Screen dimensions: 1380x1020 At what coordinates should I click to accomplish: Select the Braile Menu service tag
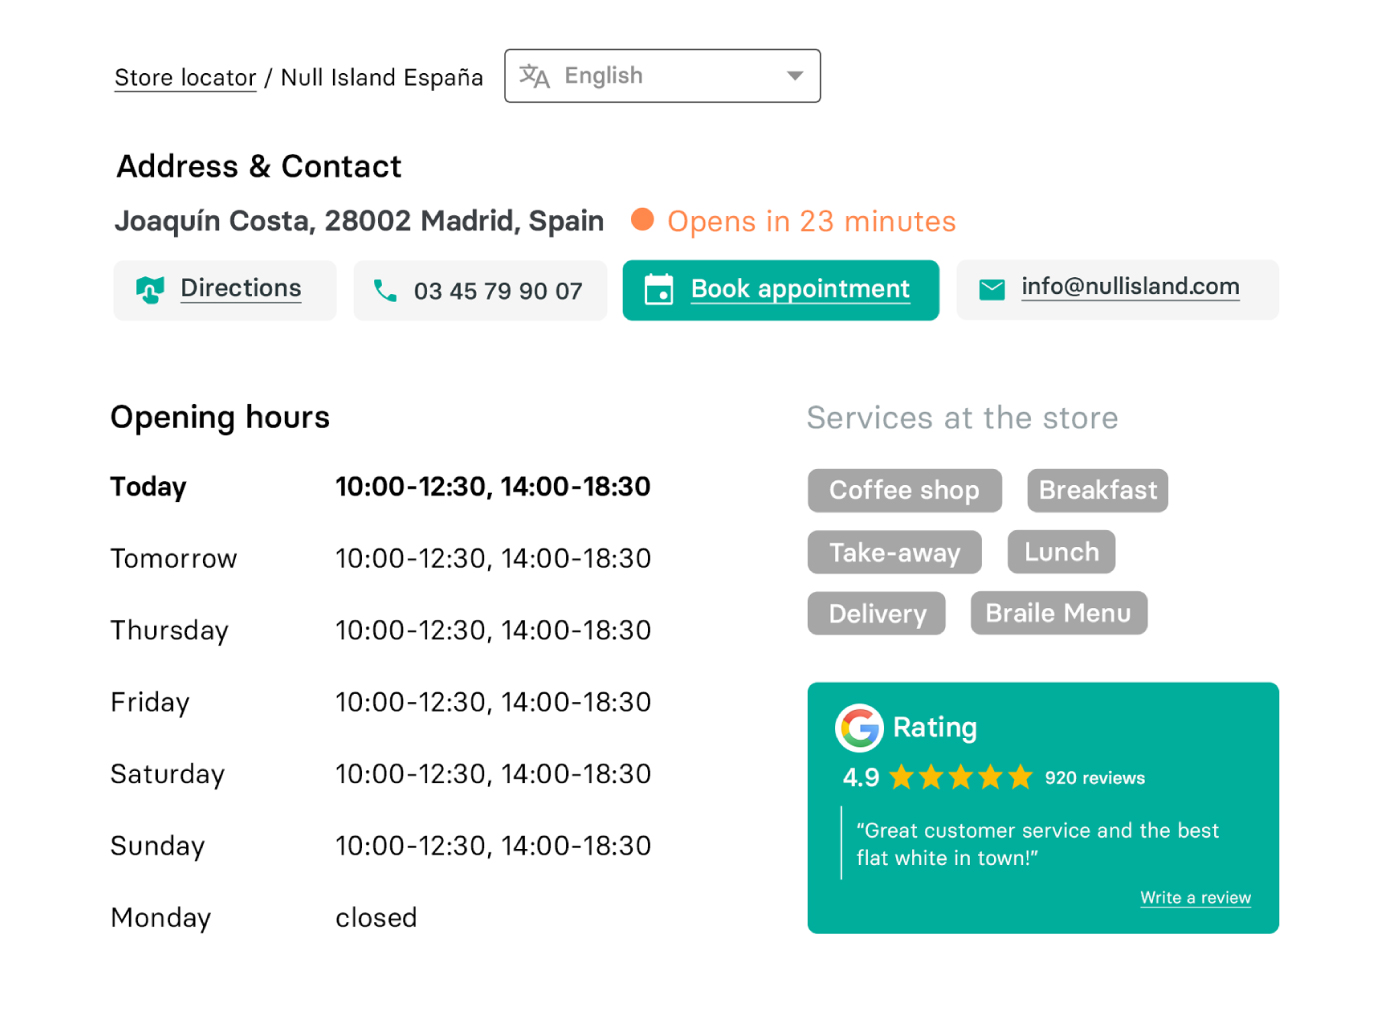(x=1058, y=613)
